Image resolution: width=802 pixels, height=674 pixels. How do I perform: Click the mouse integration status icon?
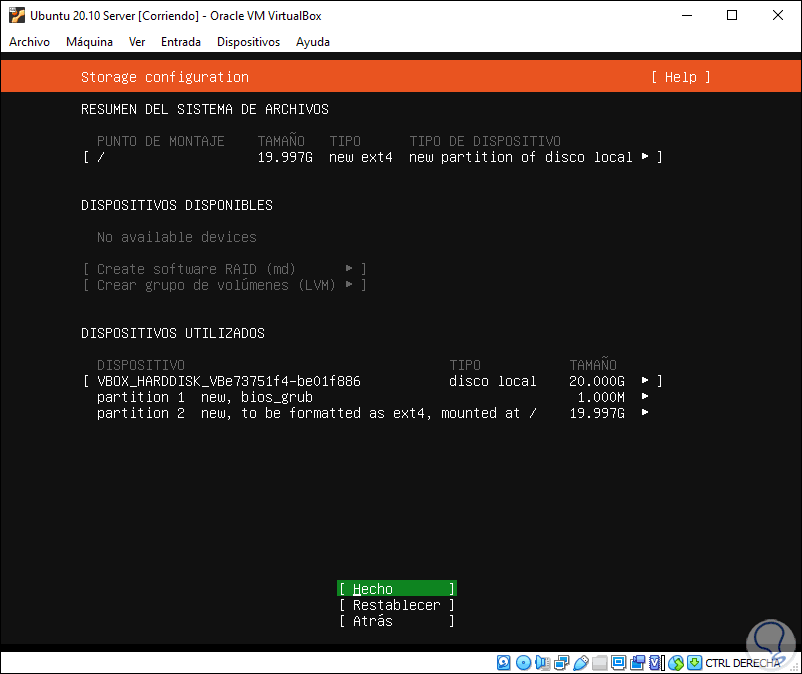pyautogui.click(x=676, y=663)
